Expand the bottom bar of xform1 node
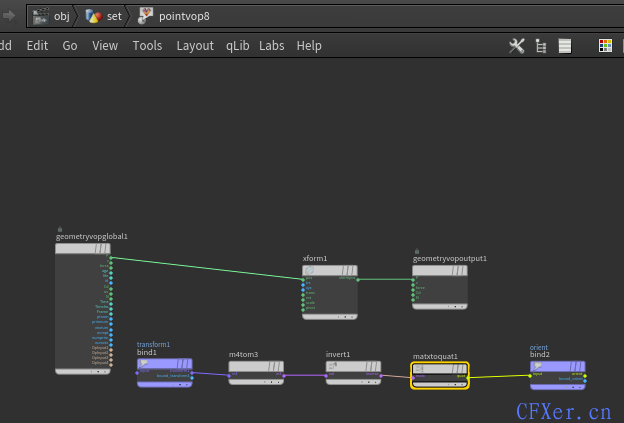The height and width of the screenshot is (423, 624). point(330,316)
